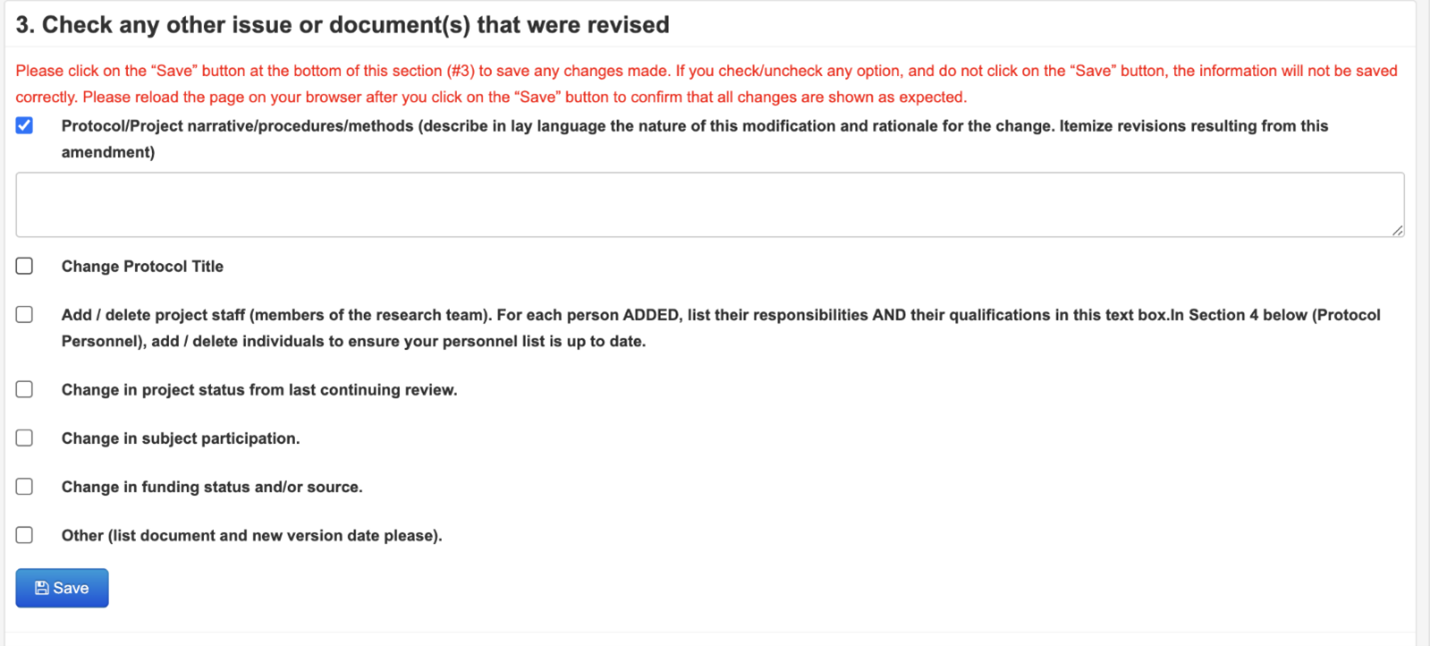Click the text area resize grip corner
Screen dimensions: 1430x646
[1397, 230]
